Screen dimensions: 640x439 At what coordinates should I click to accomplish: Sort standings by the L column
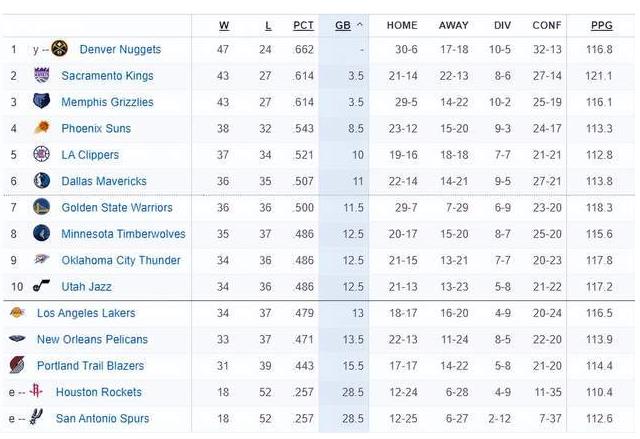267,24
